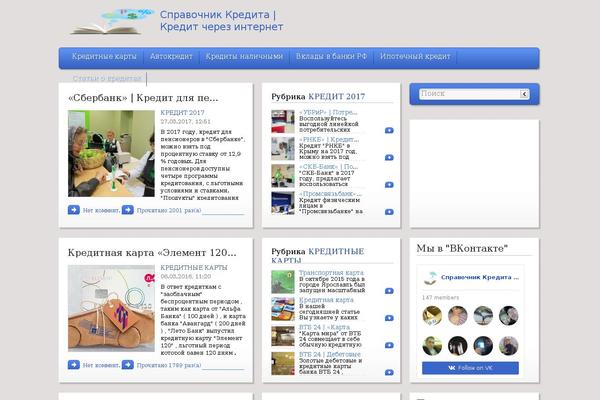Click the СКБ-Банк item thumbnail image

tap(283, 176)
